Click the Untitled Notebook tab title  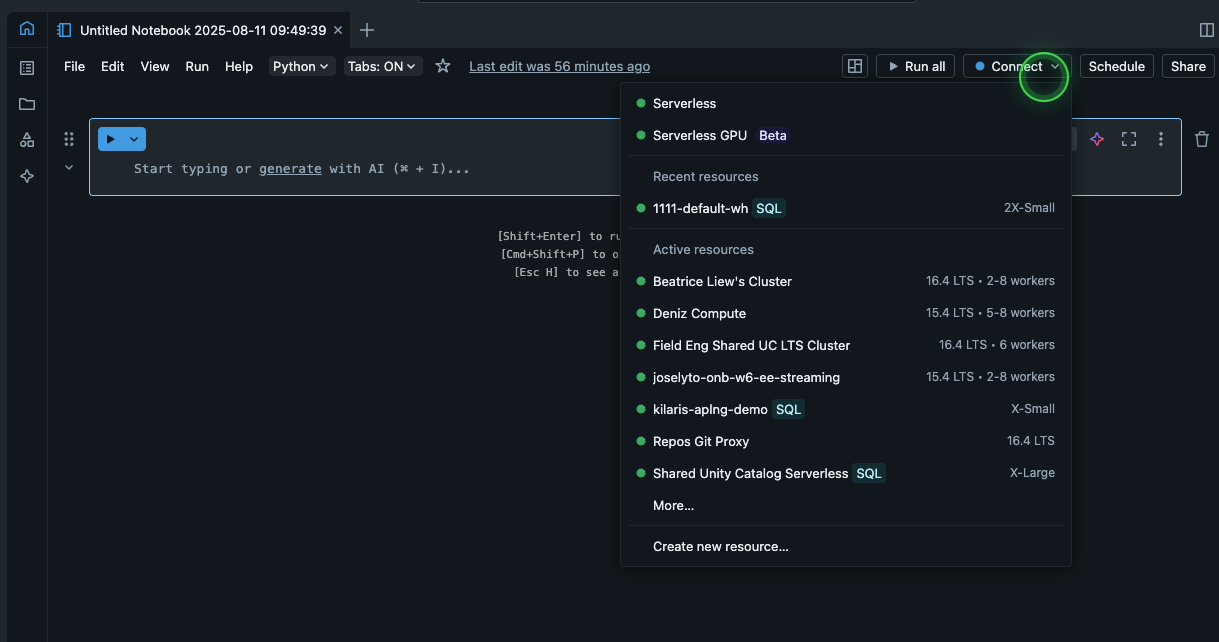click(x=203, y=30)
